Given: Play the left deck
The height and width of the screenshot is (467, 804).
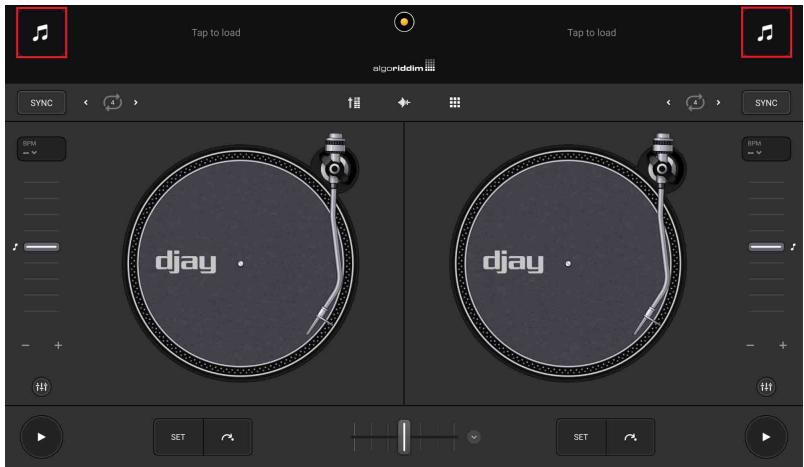Looking at the screenshot, I should coord(42,437).
